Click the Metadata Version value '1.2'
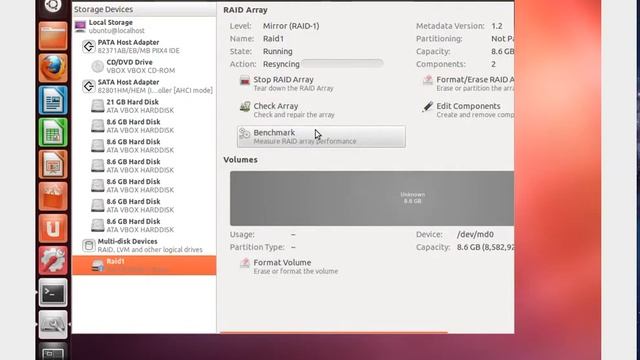The height and width of the screenshot is (360, 640). point(497,26)
